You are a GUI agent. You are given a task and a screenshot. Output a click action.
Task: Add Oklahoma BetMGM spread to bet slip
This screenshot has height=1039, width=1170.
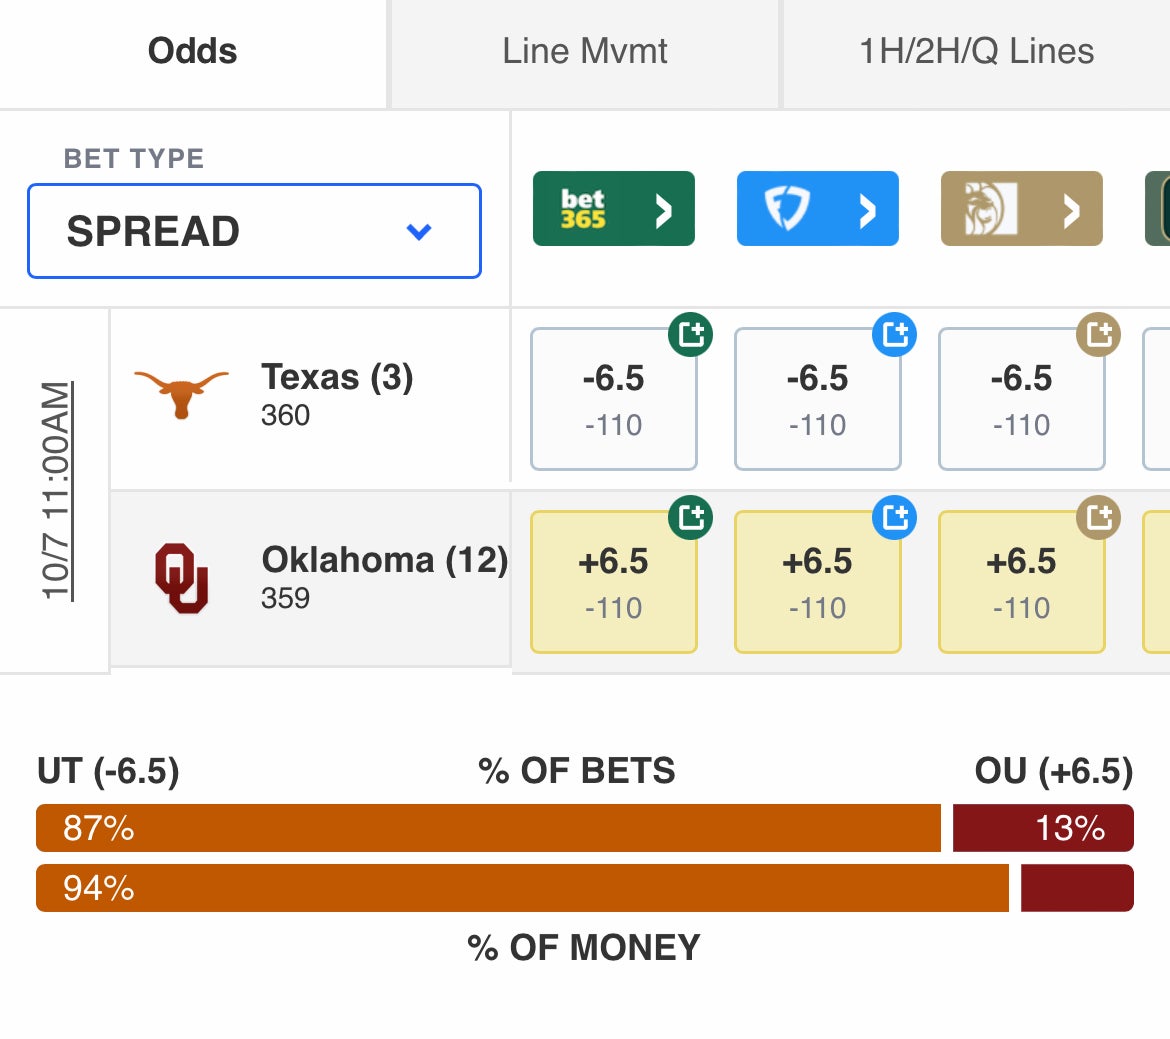1098,517
